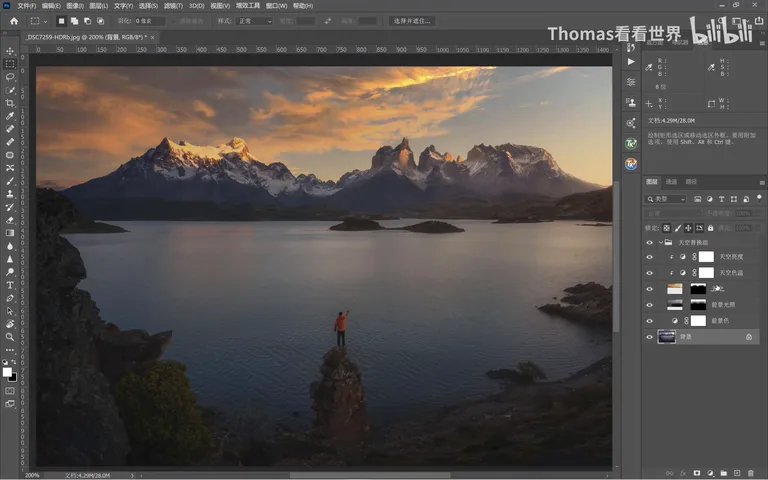768x480 pixels.
Task: Select the Hand tool
Action: click(x=10, y=324)
